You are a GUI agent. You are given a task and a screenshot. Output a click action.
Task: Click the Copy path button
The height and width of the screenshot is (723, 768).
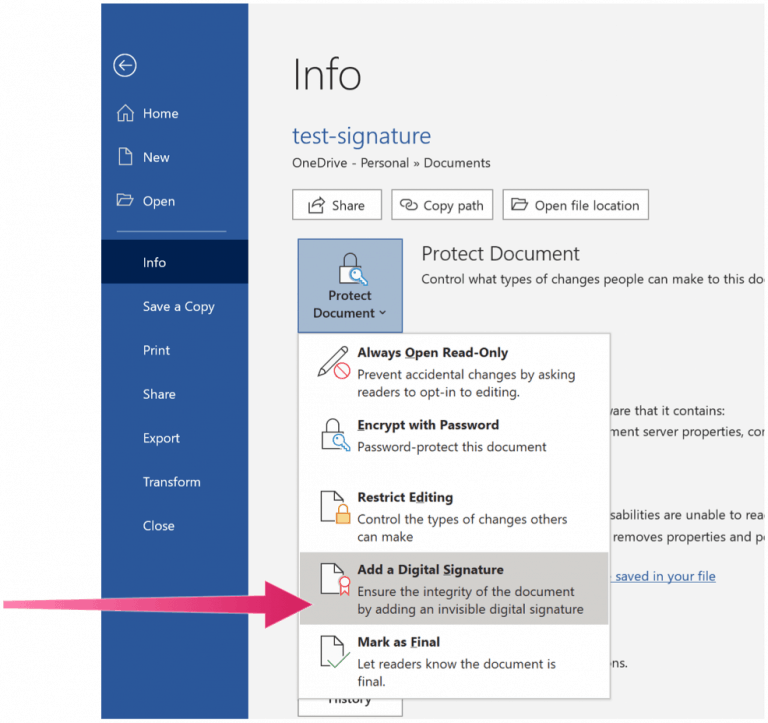click(x=442, y=205)
